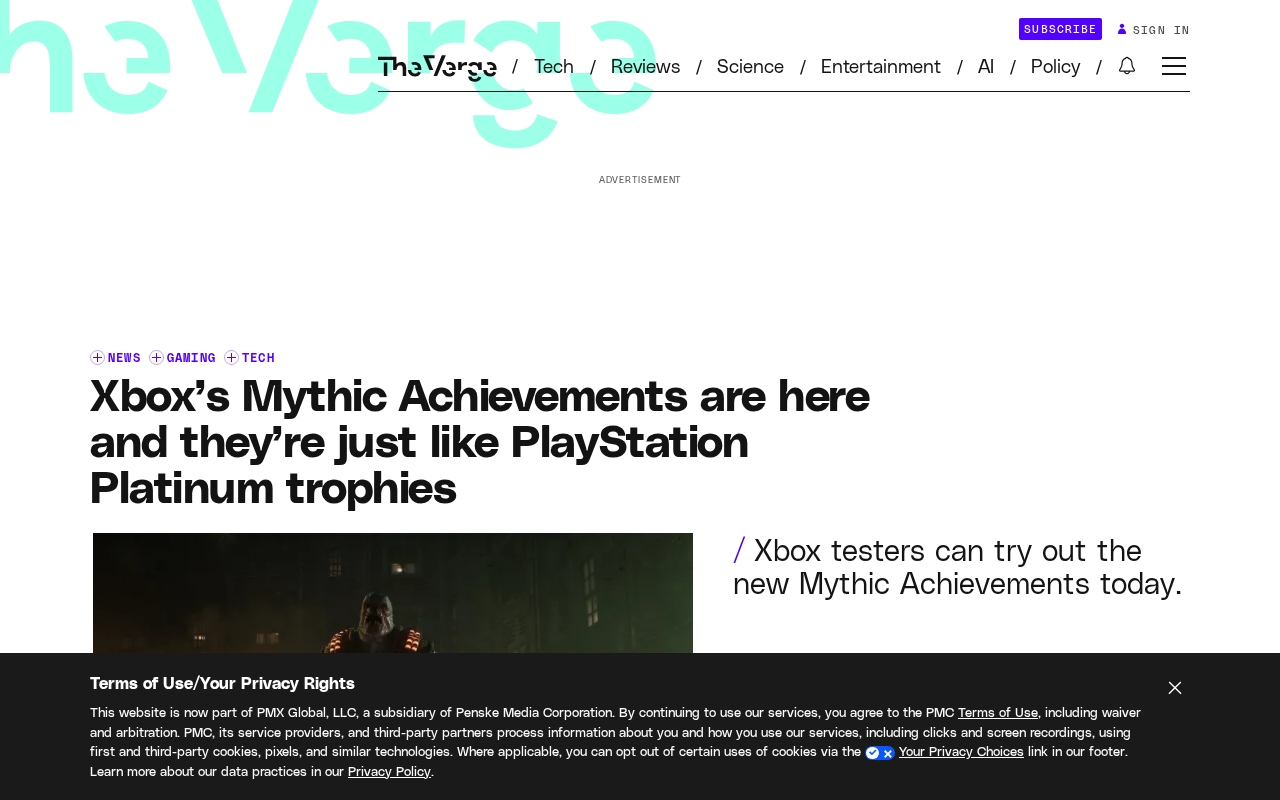Click 'Terms of Use/Your Privacy Rights' heading
Viewport: 1280px width, 800px height.
tap(222, 683)
